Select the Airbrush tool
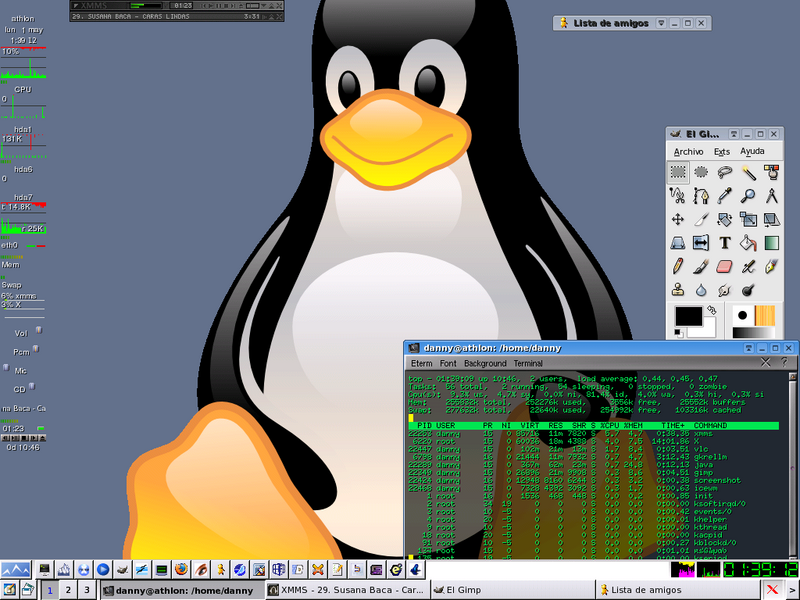 pyautogui.click(x=747, y=267)
